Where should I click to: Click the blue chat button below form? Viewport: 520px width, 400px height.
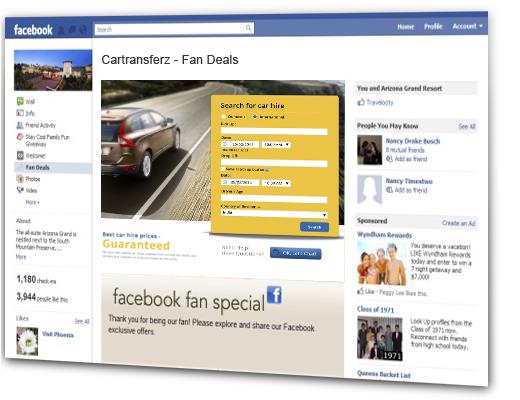coord(296,253)
